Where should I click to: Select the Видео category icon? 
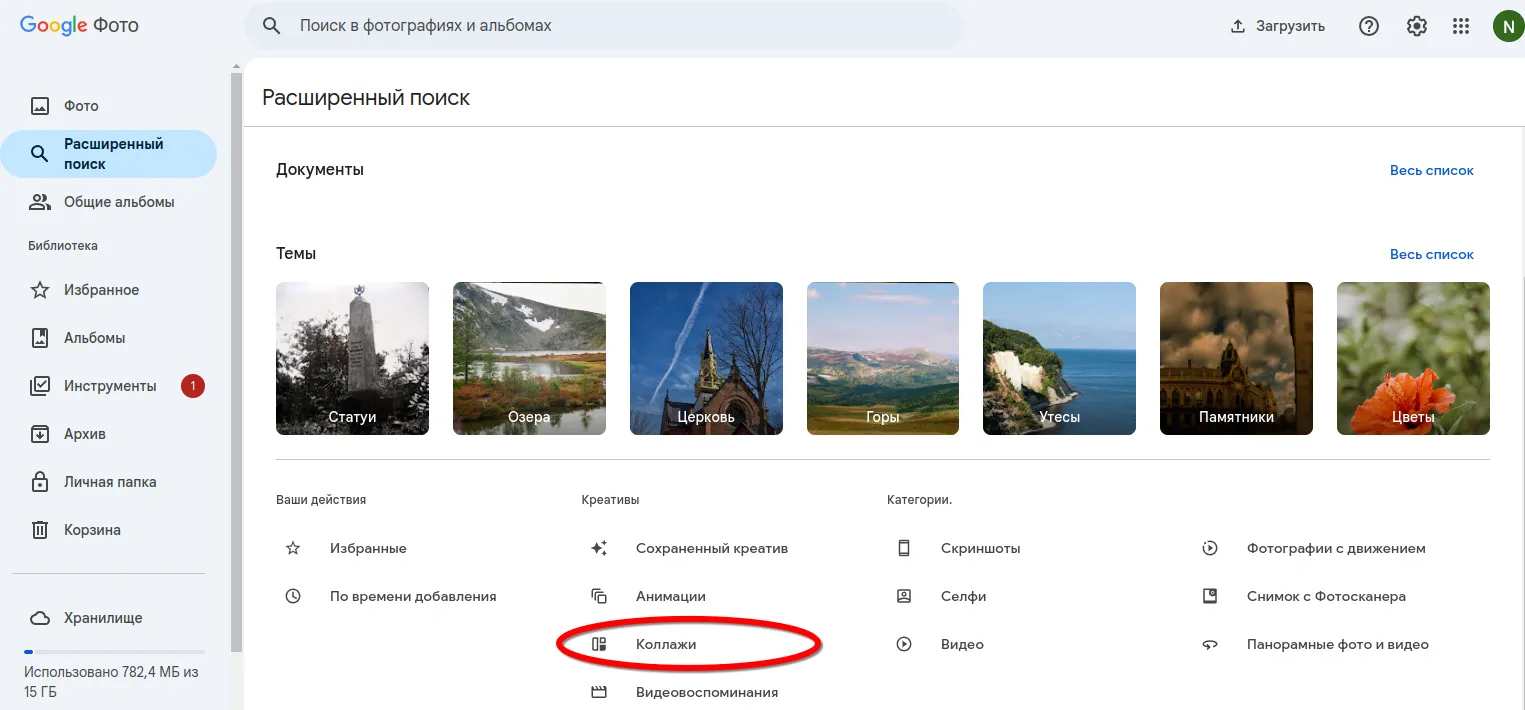pyautogui.click(x=904, y=643)
